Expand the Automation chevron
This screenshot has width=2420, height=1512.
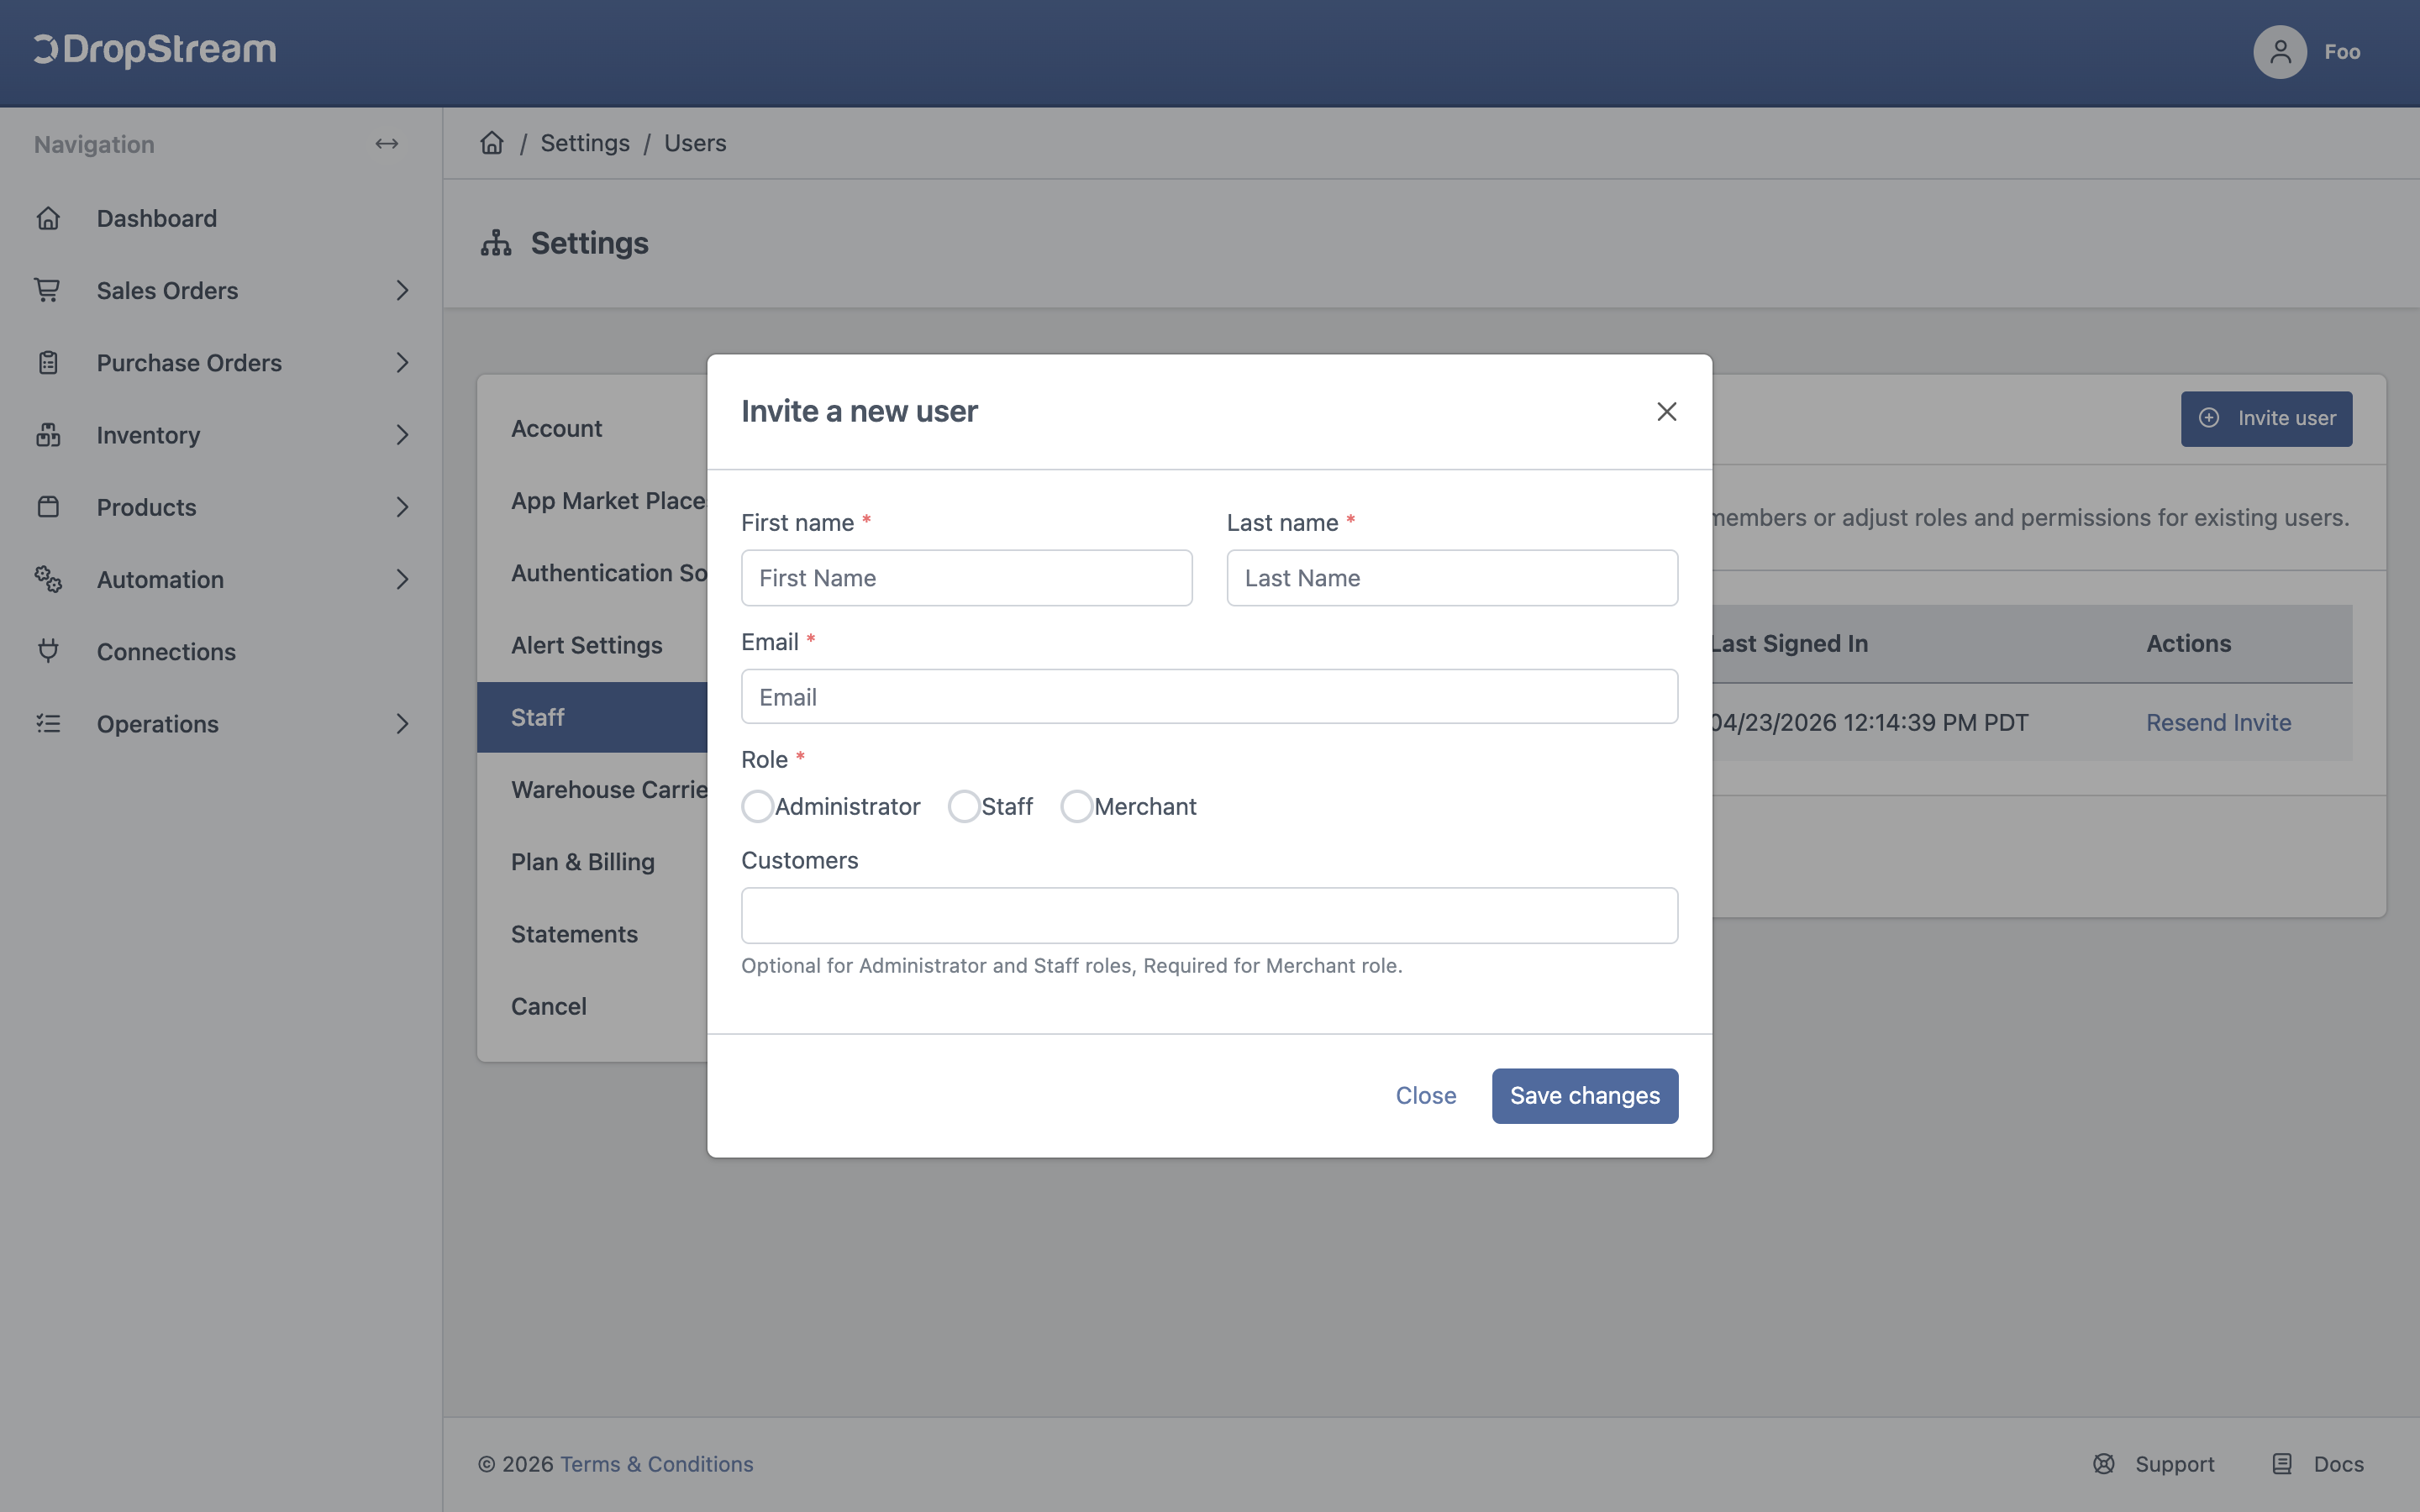click(x=402, y=579)
